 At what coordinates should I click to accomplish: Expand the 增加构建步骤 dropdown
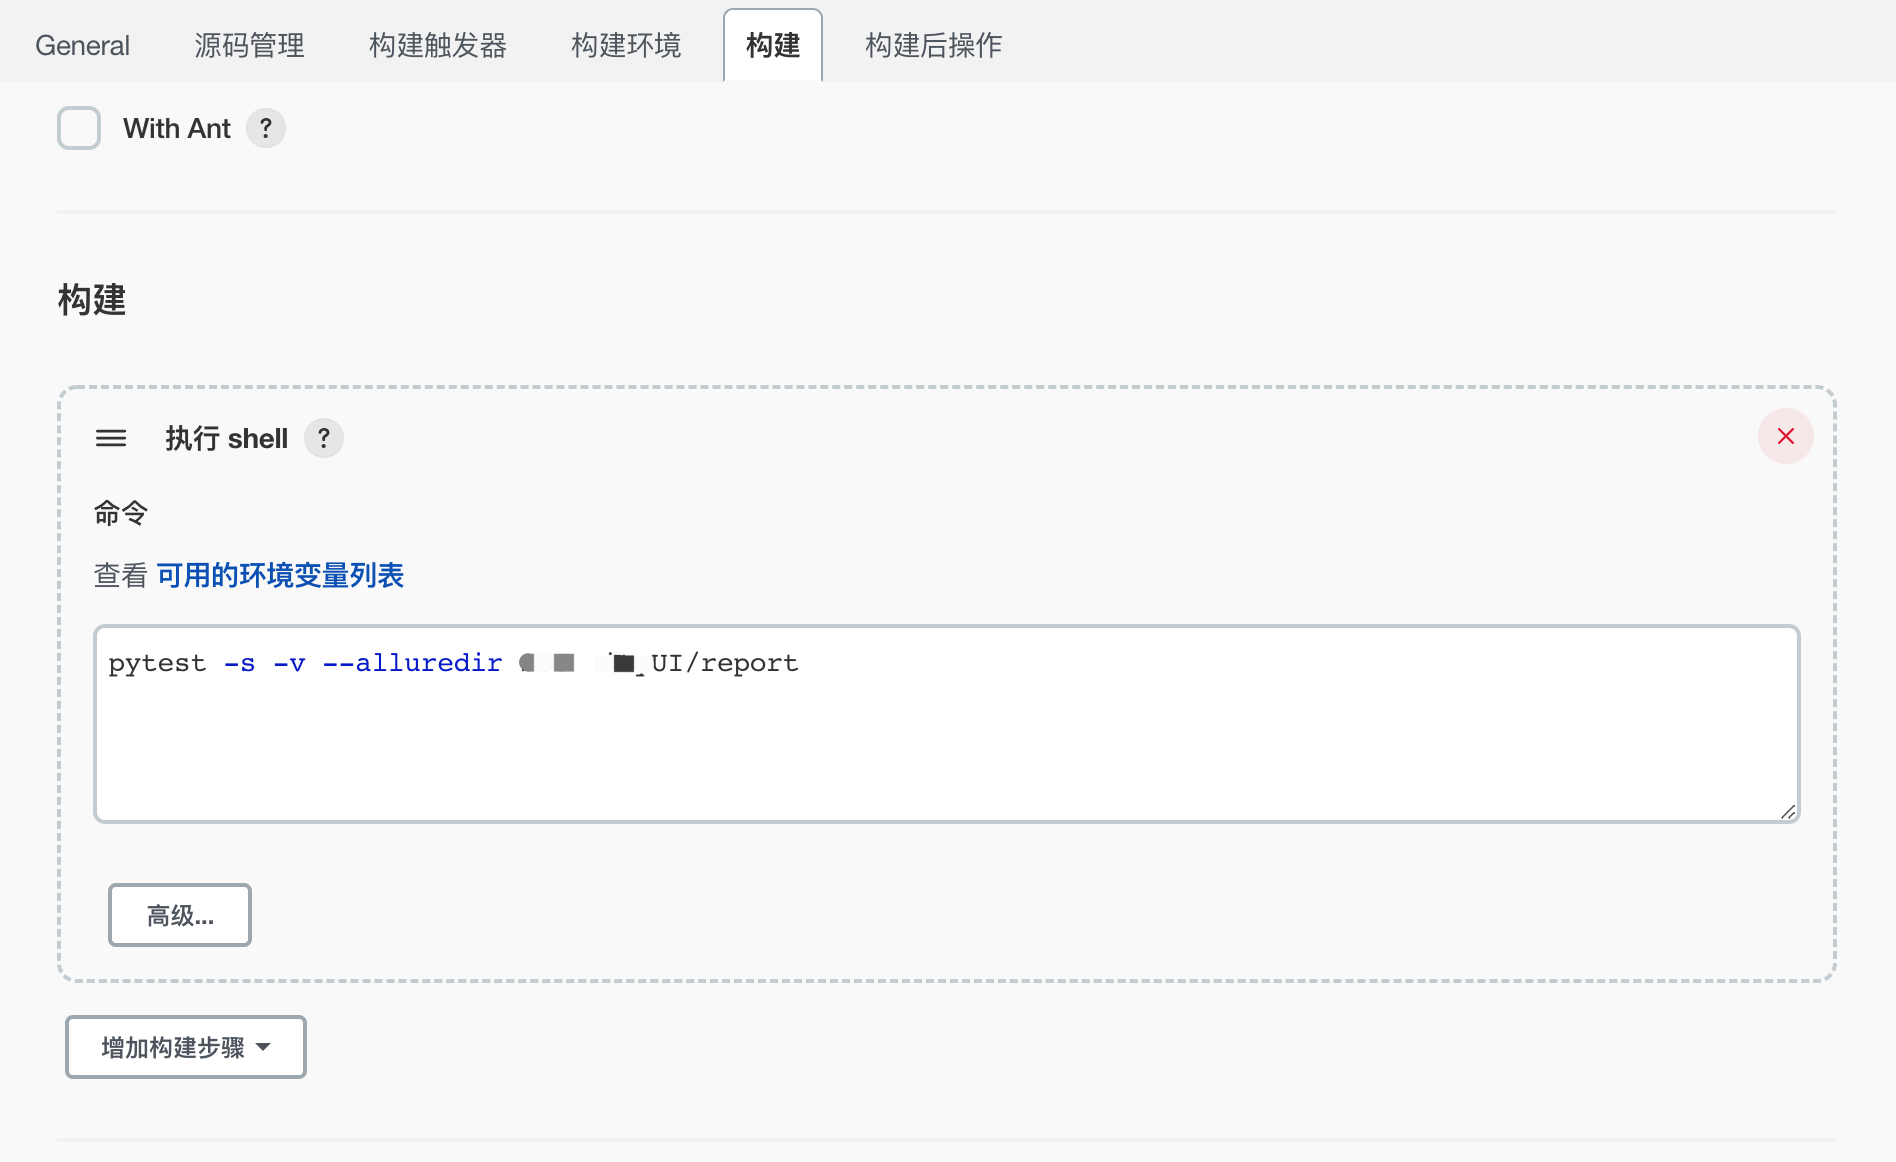(x=186, y=1047)
